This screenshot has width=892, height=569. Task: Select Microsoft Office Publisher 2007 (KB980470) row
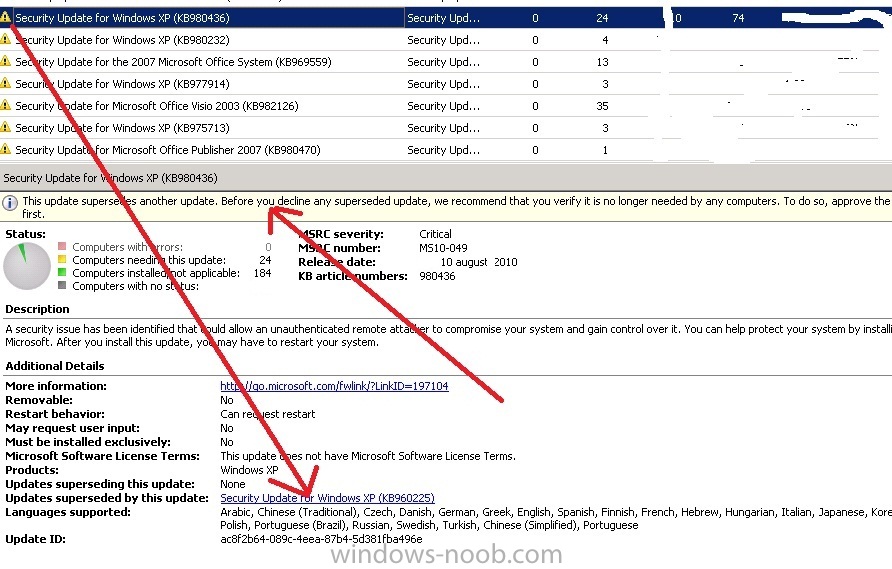tap(446, 150)
